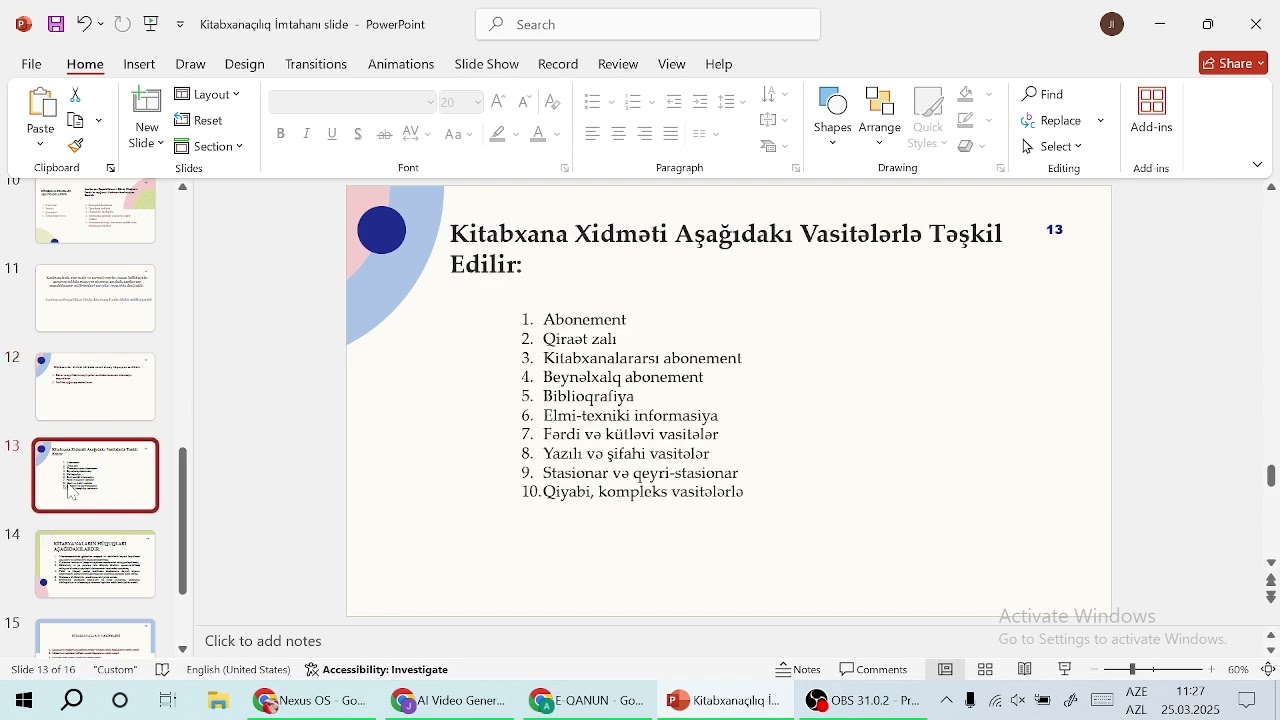1280x720 pixels.
Task: Open the font name combo box
Action: pyautogui.click(x=353, y=102)
